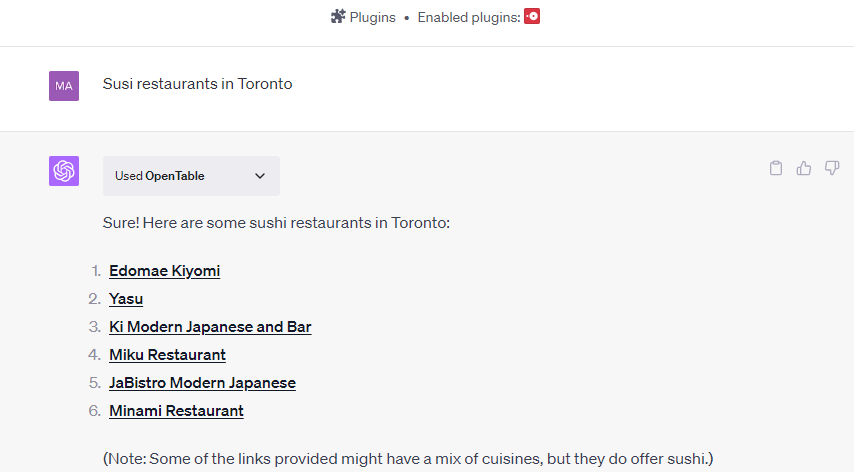Click the note about mixed cuisines
The image size is (854, 472).
(408, 458)
